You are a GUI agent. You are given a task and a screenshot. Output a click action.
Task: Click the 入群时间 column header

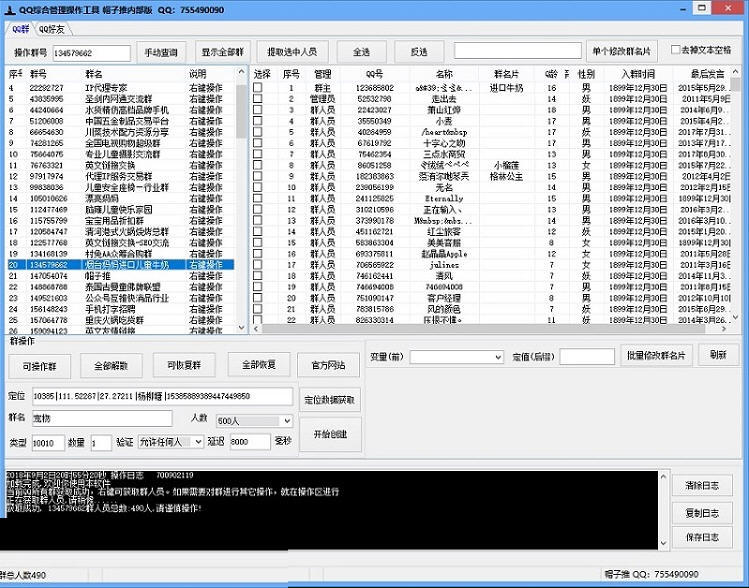[638, 74]
